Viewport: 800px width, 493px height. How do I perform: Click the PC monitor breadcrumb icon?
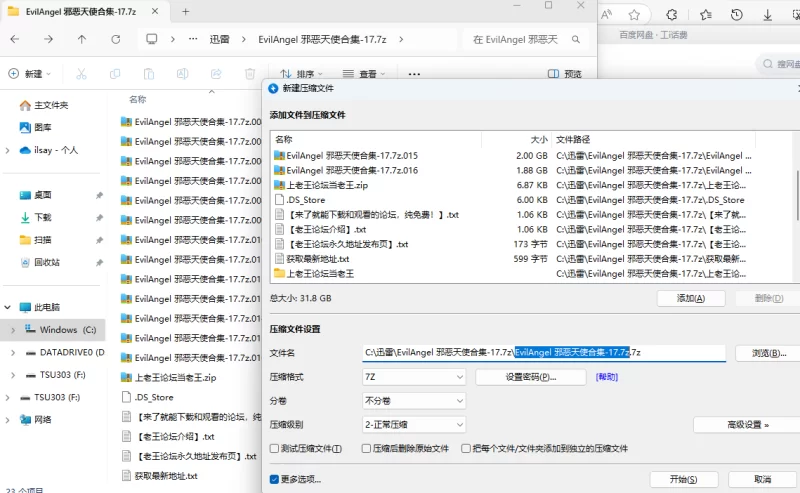point(152,39)
